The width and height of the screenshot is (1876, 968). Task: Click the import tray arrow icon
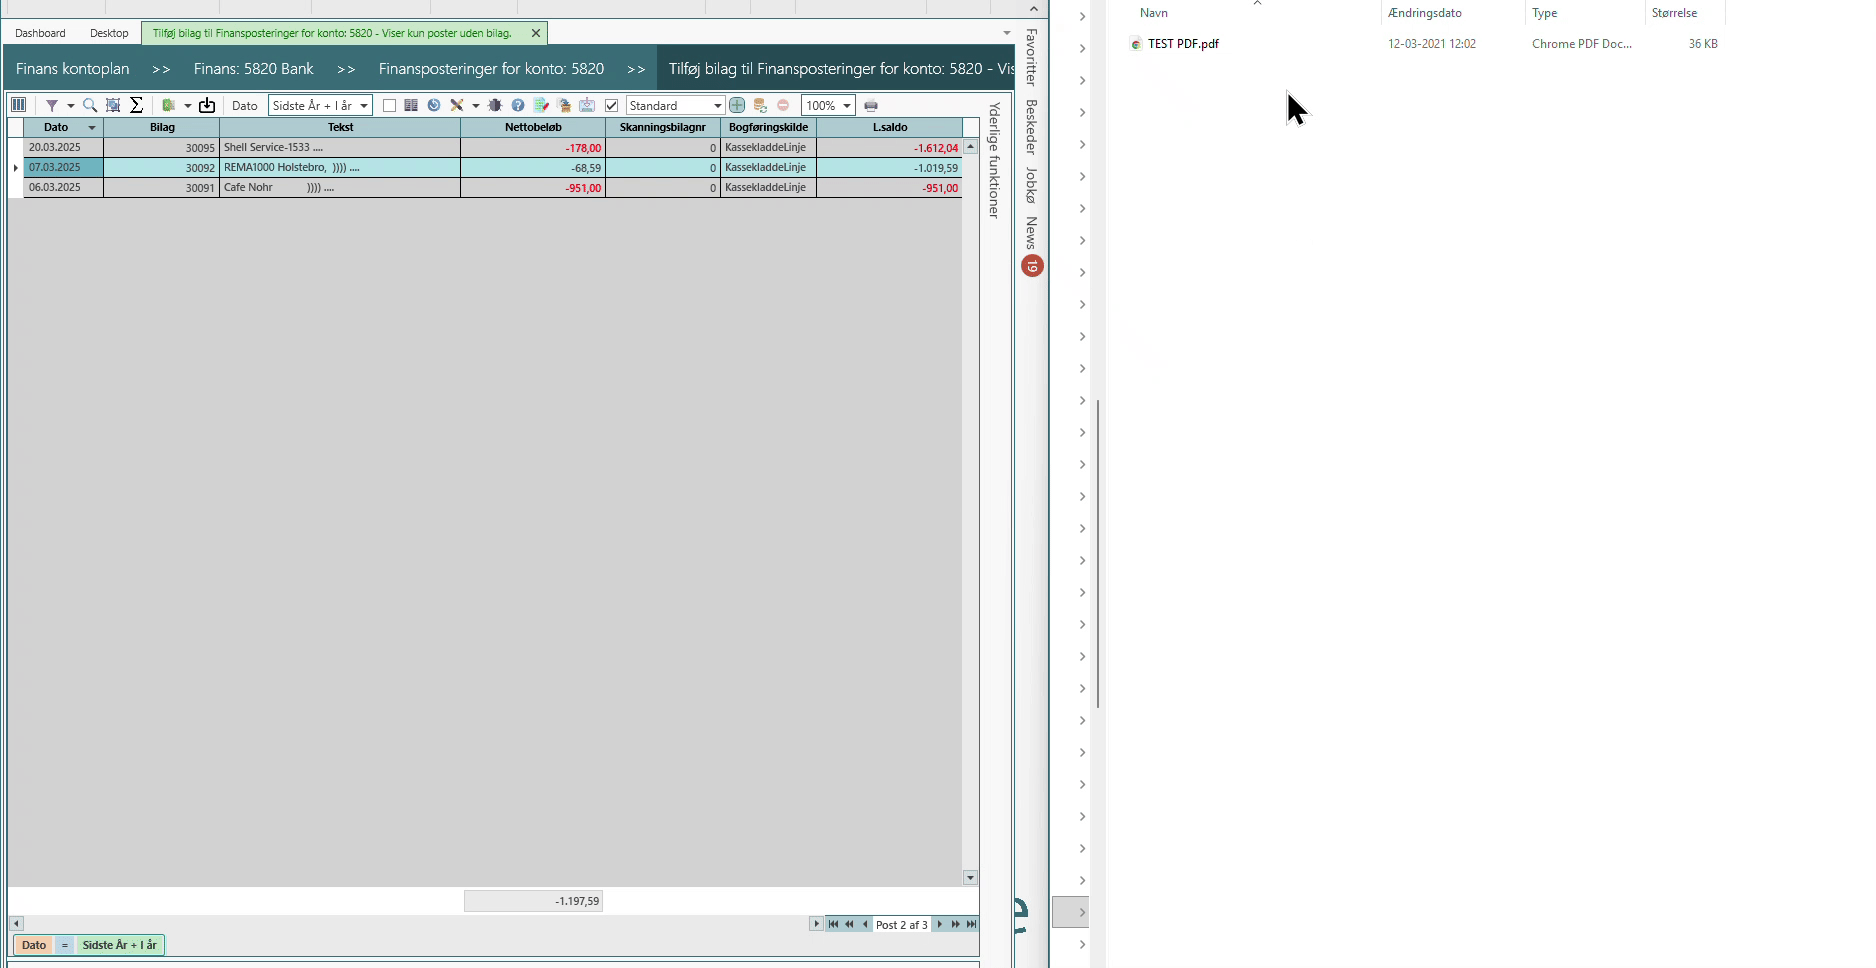(207, 105)
